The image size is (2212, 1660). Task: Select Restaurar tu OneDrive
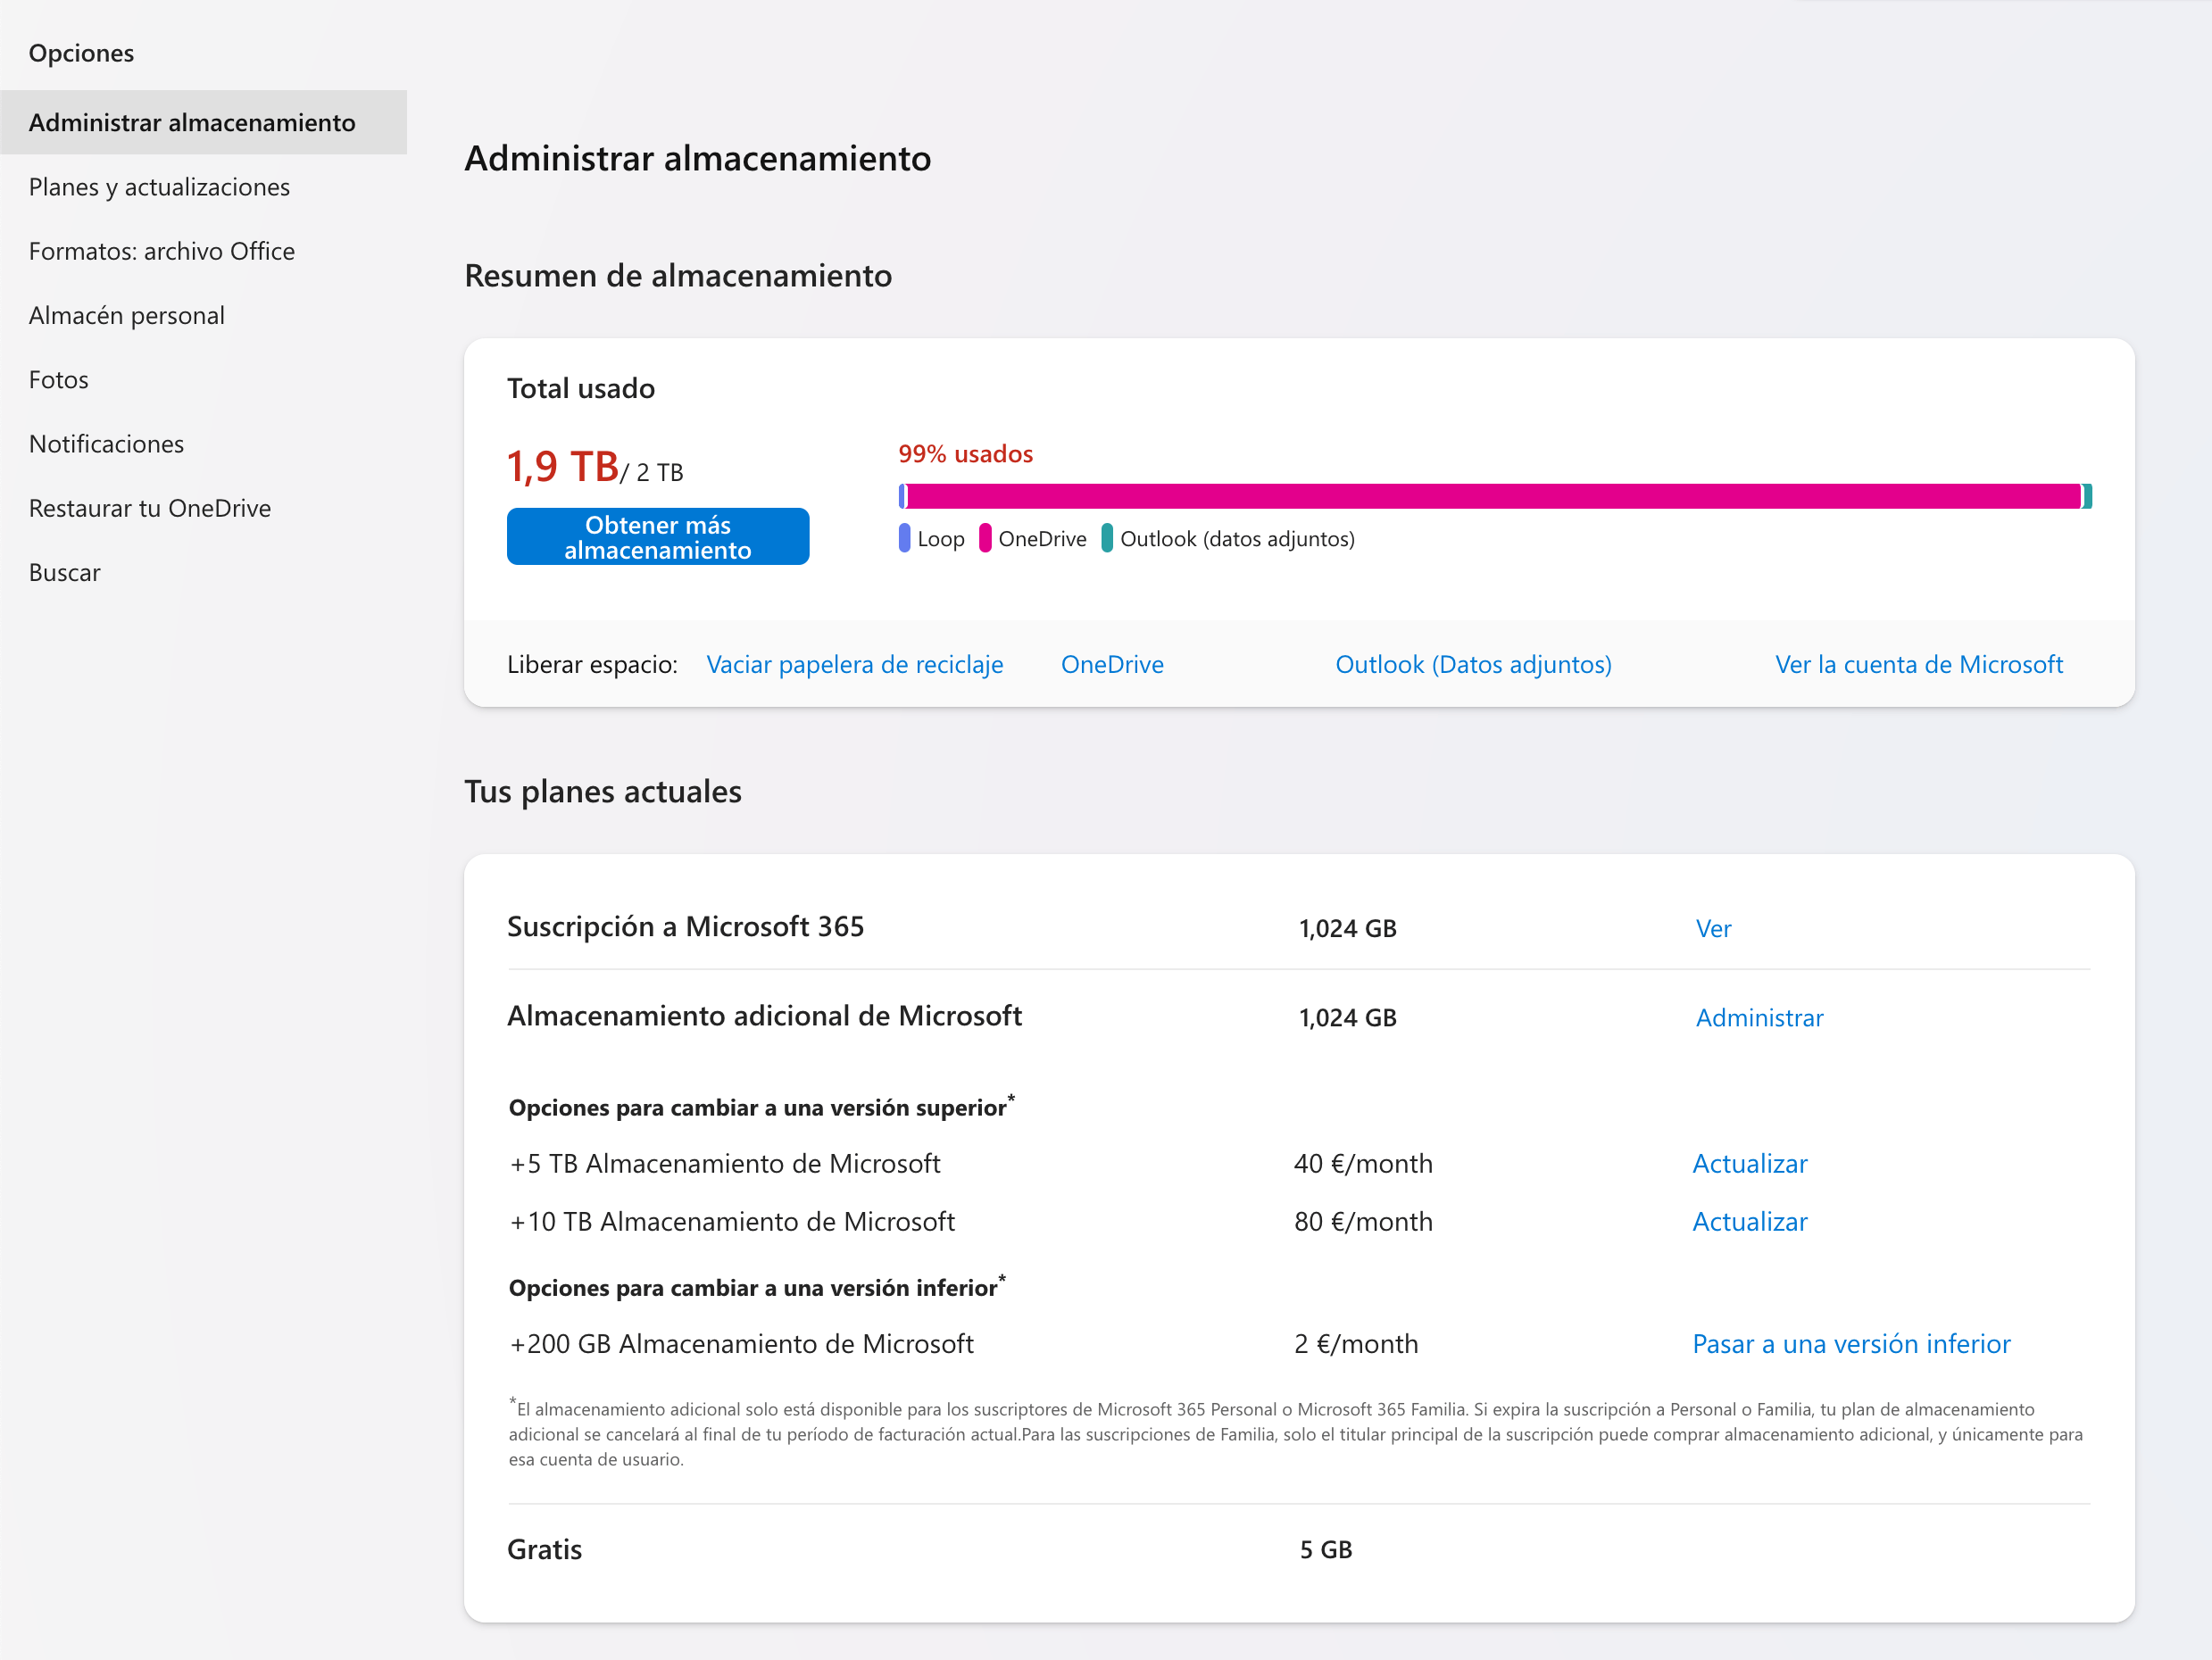150,508
